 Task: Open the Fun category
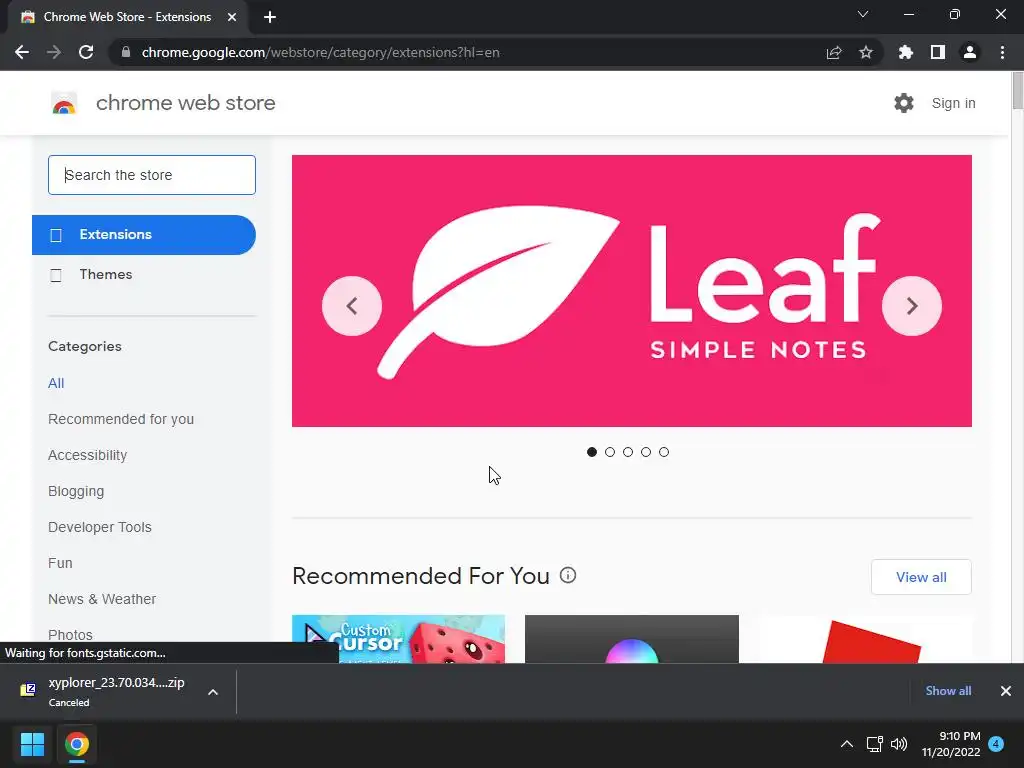point(60,563)
